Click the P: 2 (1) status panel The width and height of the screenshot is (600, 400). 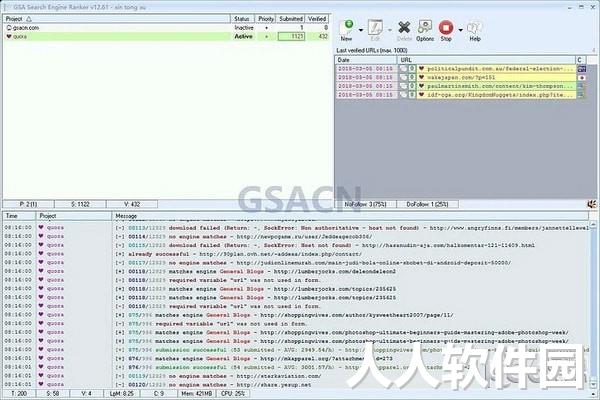(28, 204)
